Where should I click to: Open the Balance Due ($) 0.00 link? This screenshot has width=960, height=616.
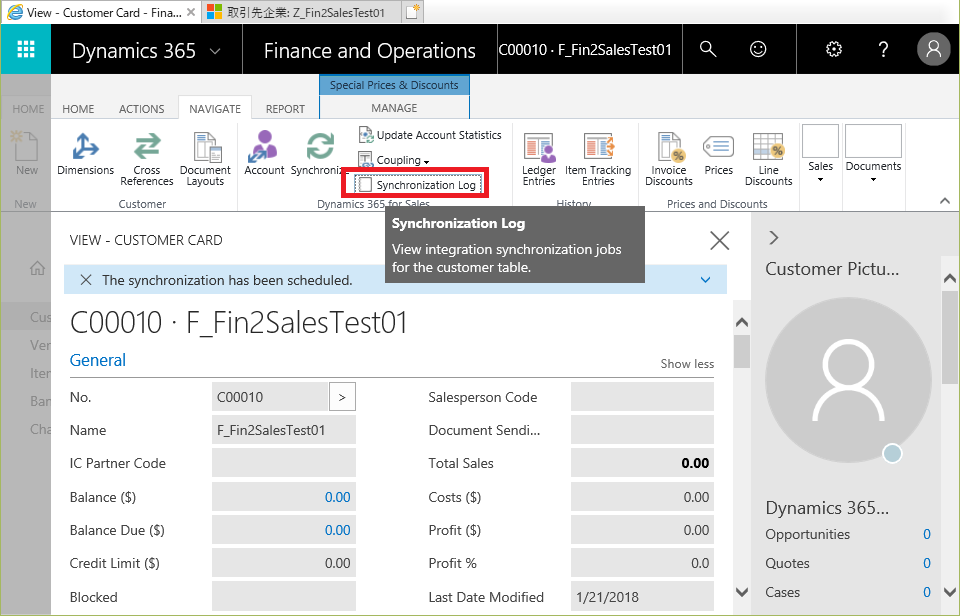click(x=337, y=530)
